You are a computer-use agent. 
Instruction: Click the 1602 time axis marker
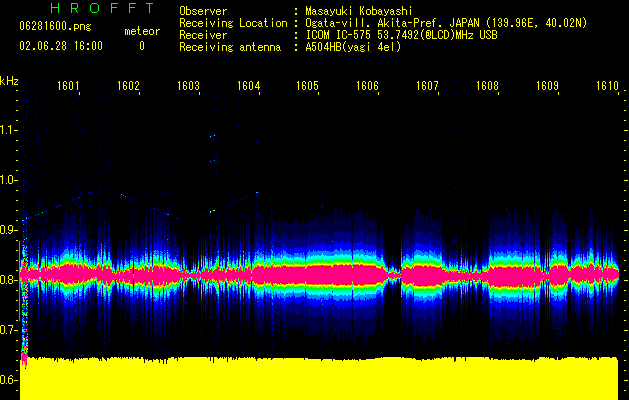coord(128,86)
